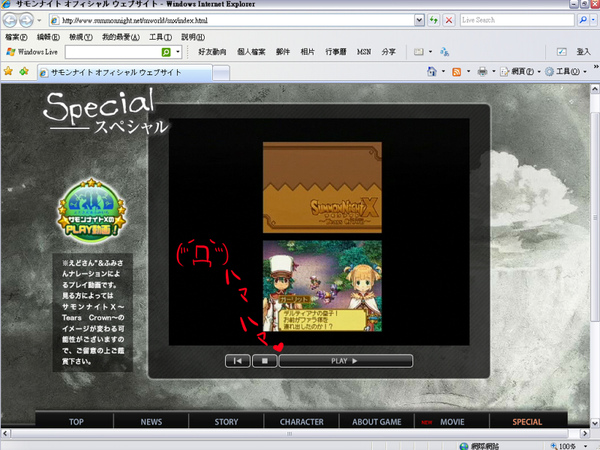
Task: Click the vertical scrollbar up arrow
Action: pyautogui.click(x=595, y=89)
